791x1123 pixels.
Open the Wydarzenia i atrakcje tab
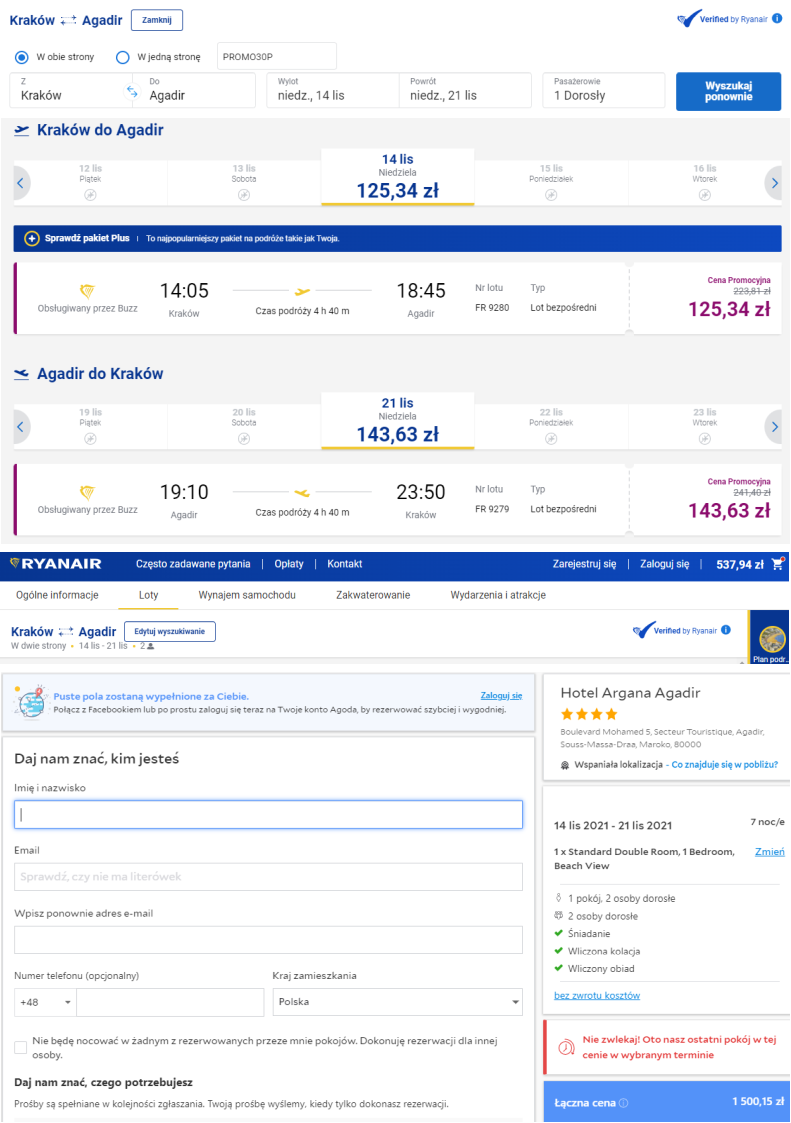coord(498,595)
